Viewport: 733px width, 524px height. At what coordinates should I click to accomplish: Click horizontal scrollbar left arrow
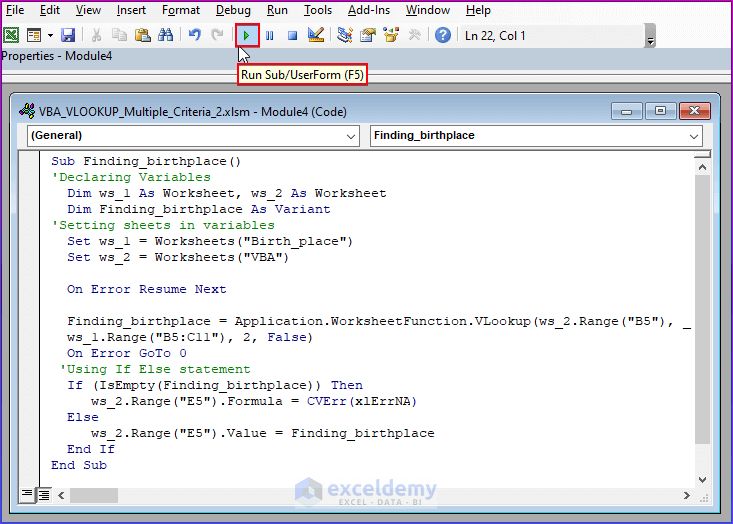pyautogui.click(x=61, y=495)
